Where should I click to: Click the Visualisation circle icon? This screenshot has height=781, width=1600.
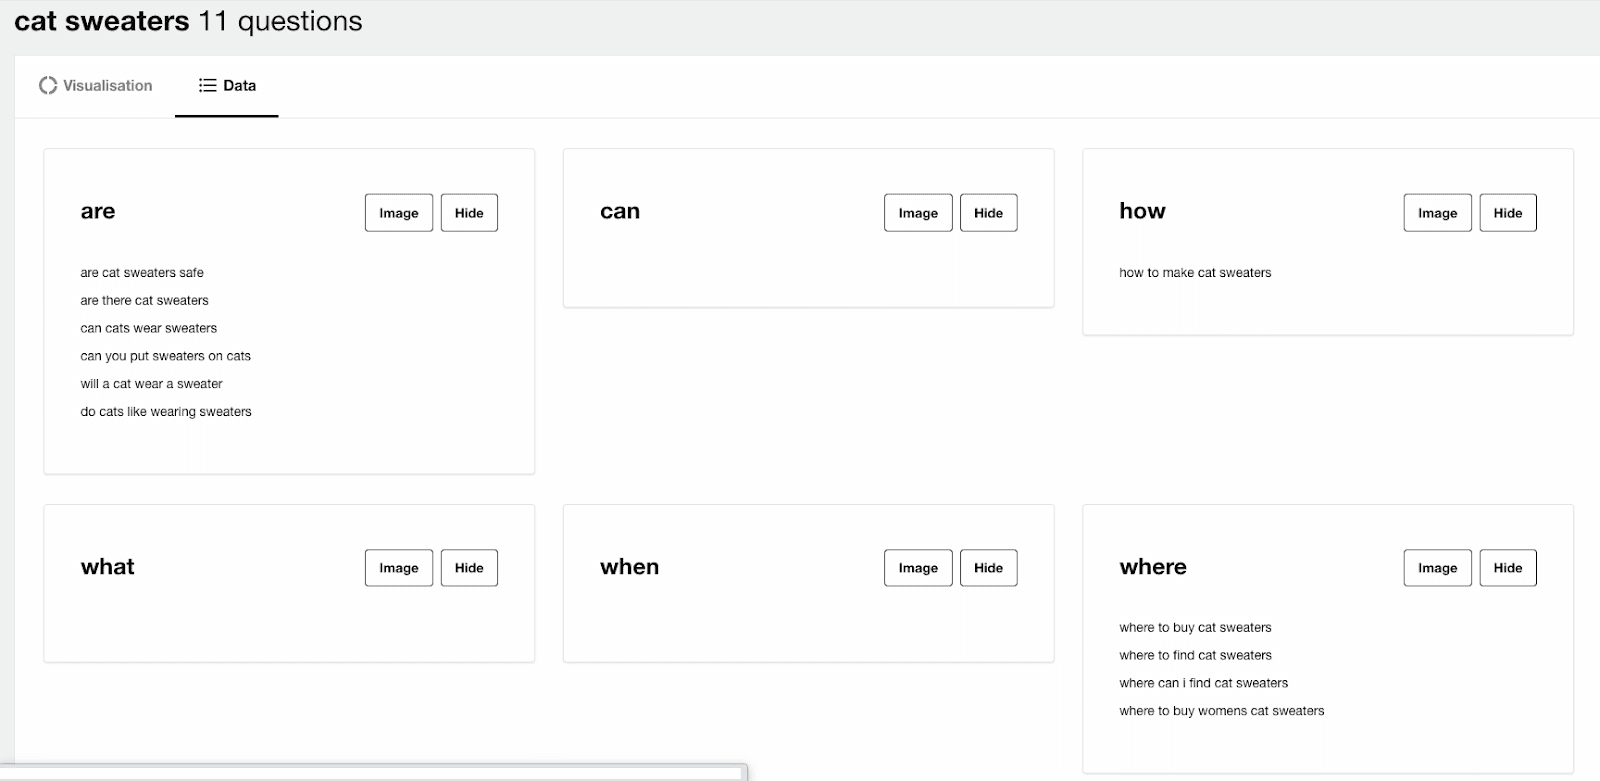48,86
